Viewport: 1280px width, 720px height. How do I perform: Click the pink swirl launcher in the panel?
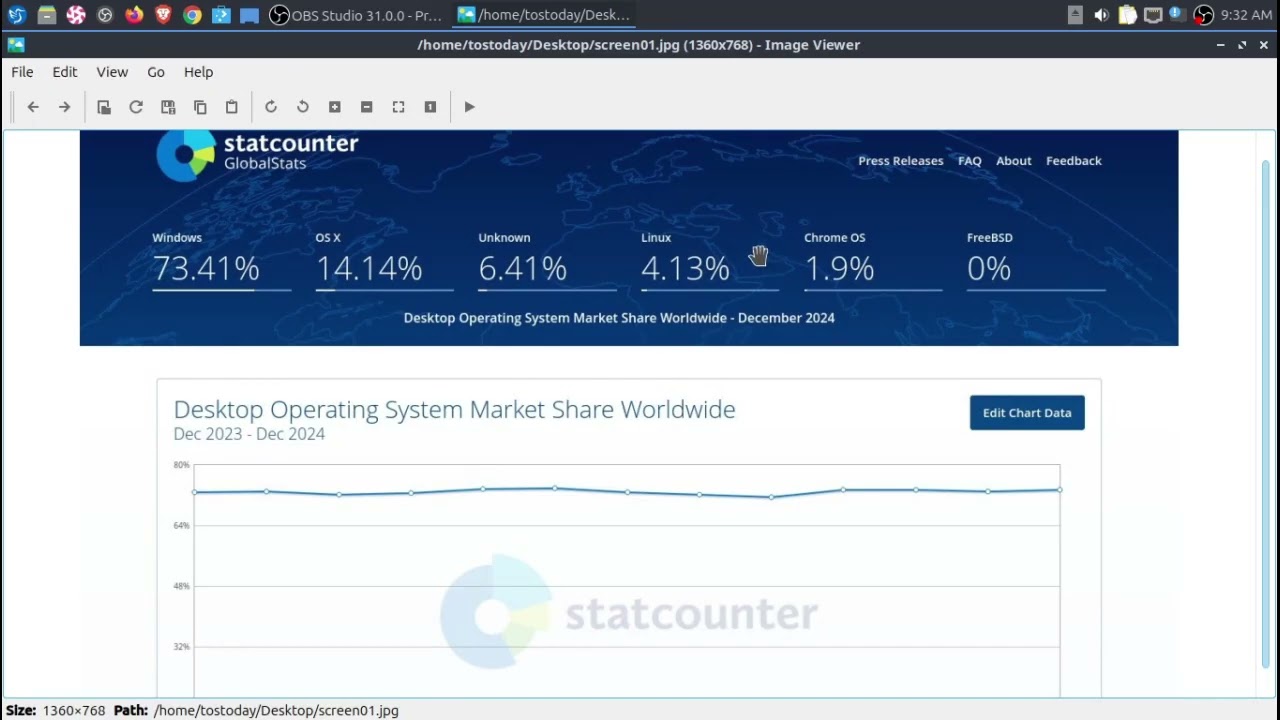75,15
